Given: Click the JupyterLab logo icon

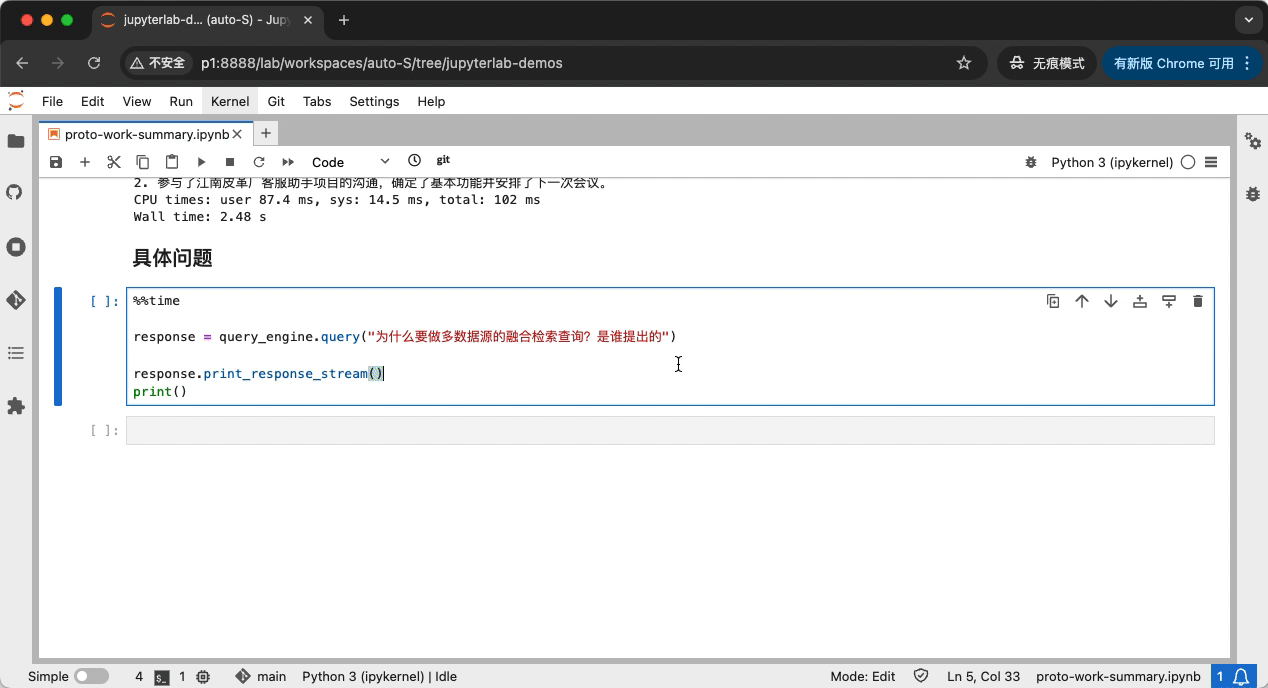Looking at the screenshot, I should pyautogui.click(x=16, y=101).
